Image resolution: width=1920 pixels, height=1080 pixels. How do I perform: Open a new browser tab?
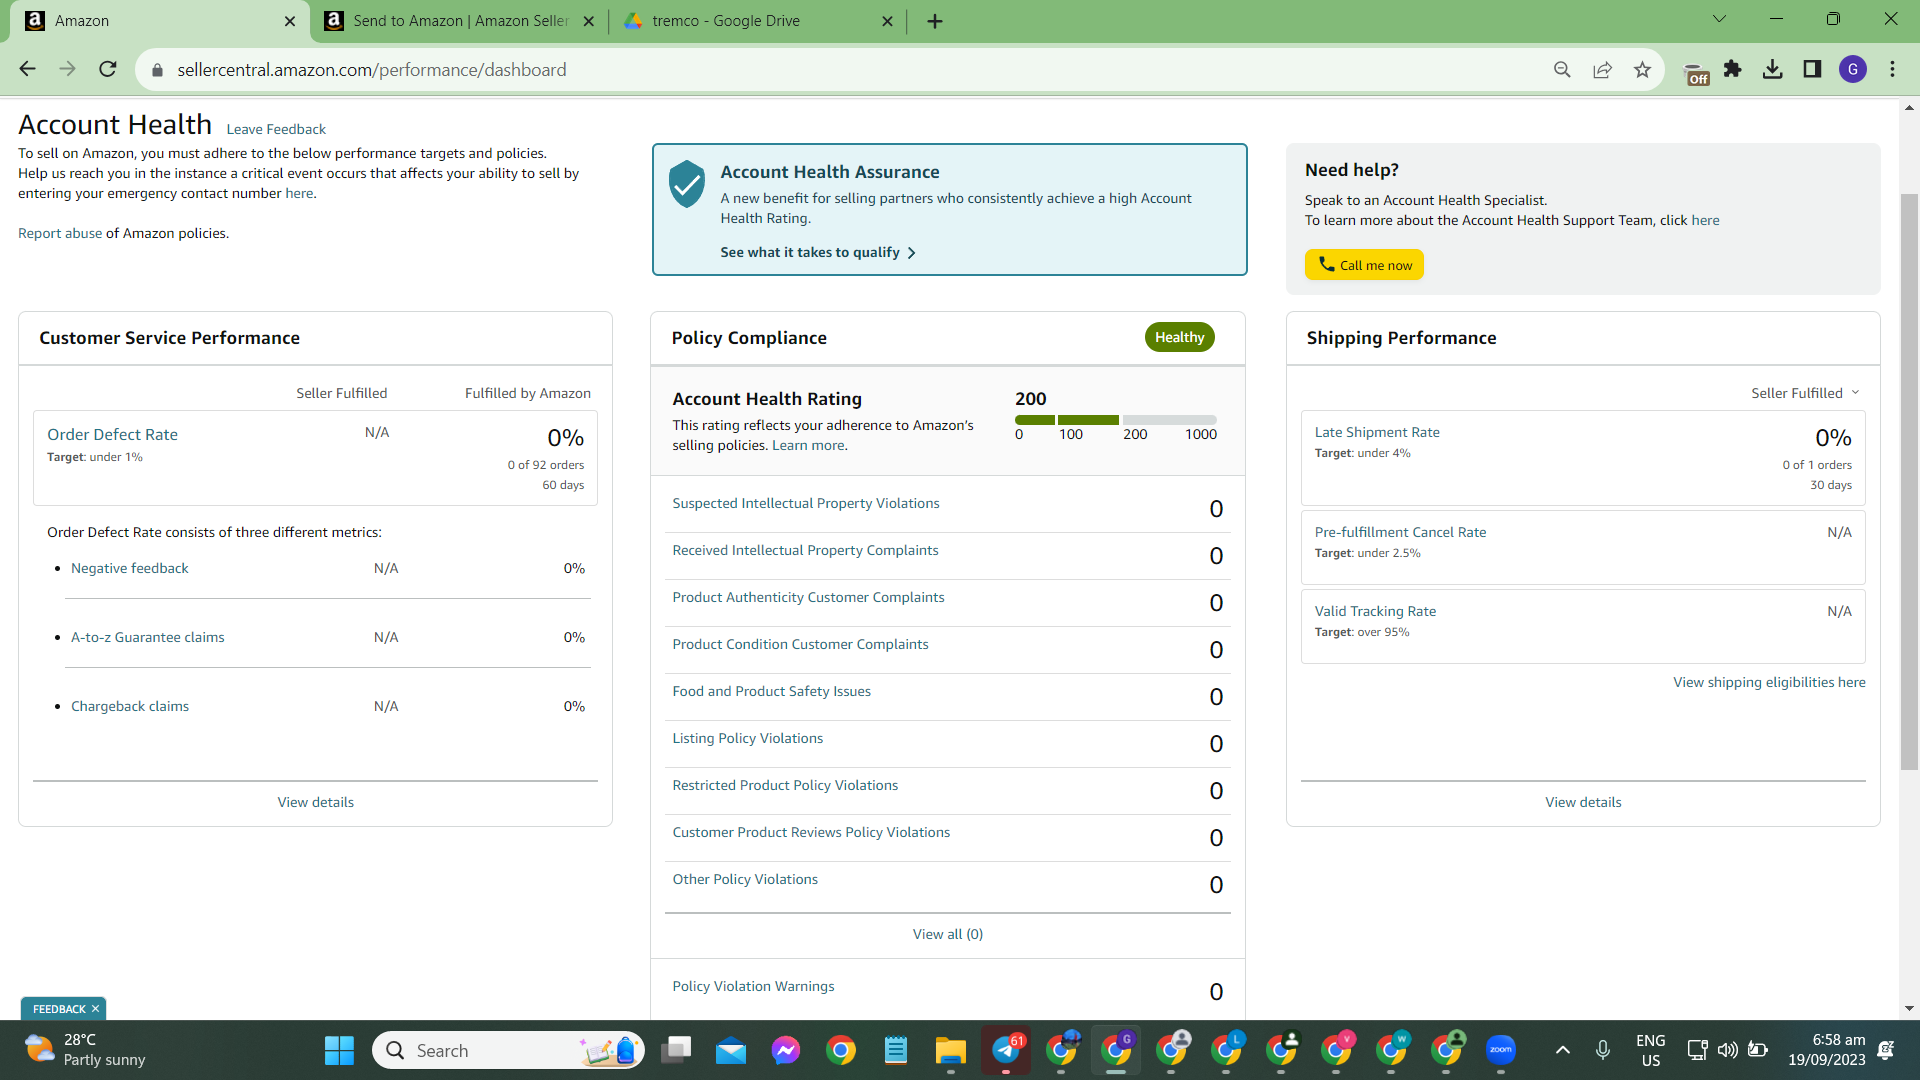(934, 21)
